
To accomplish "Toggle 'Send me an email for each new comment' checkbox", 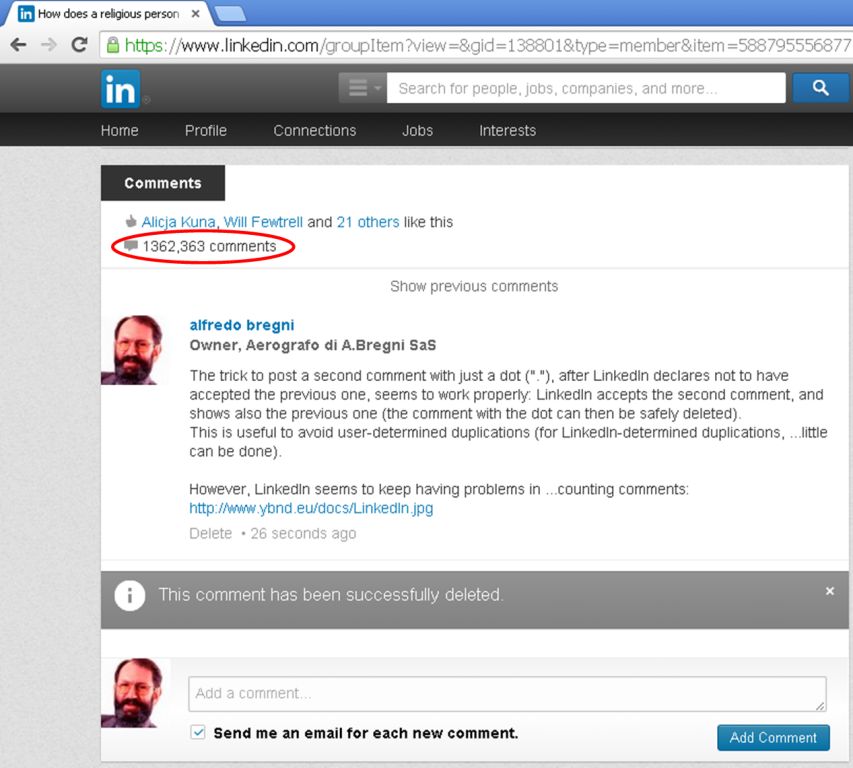I will click(x=198, y=732).
